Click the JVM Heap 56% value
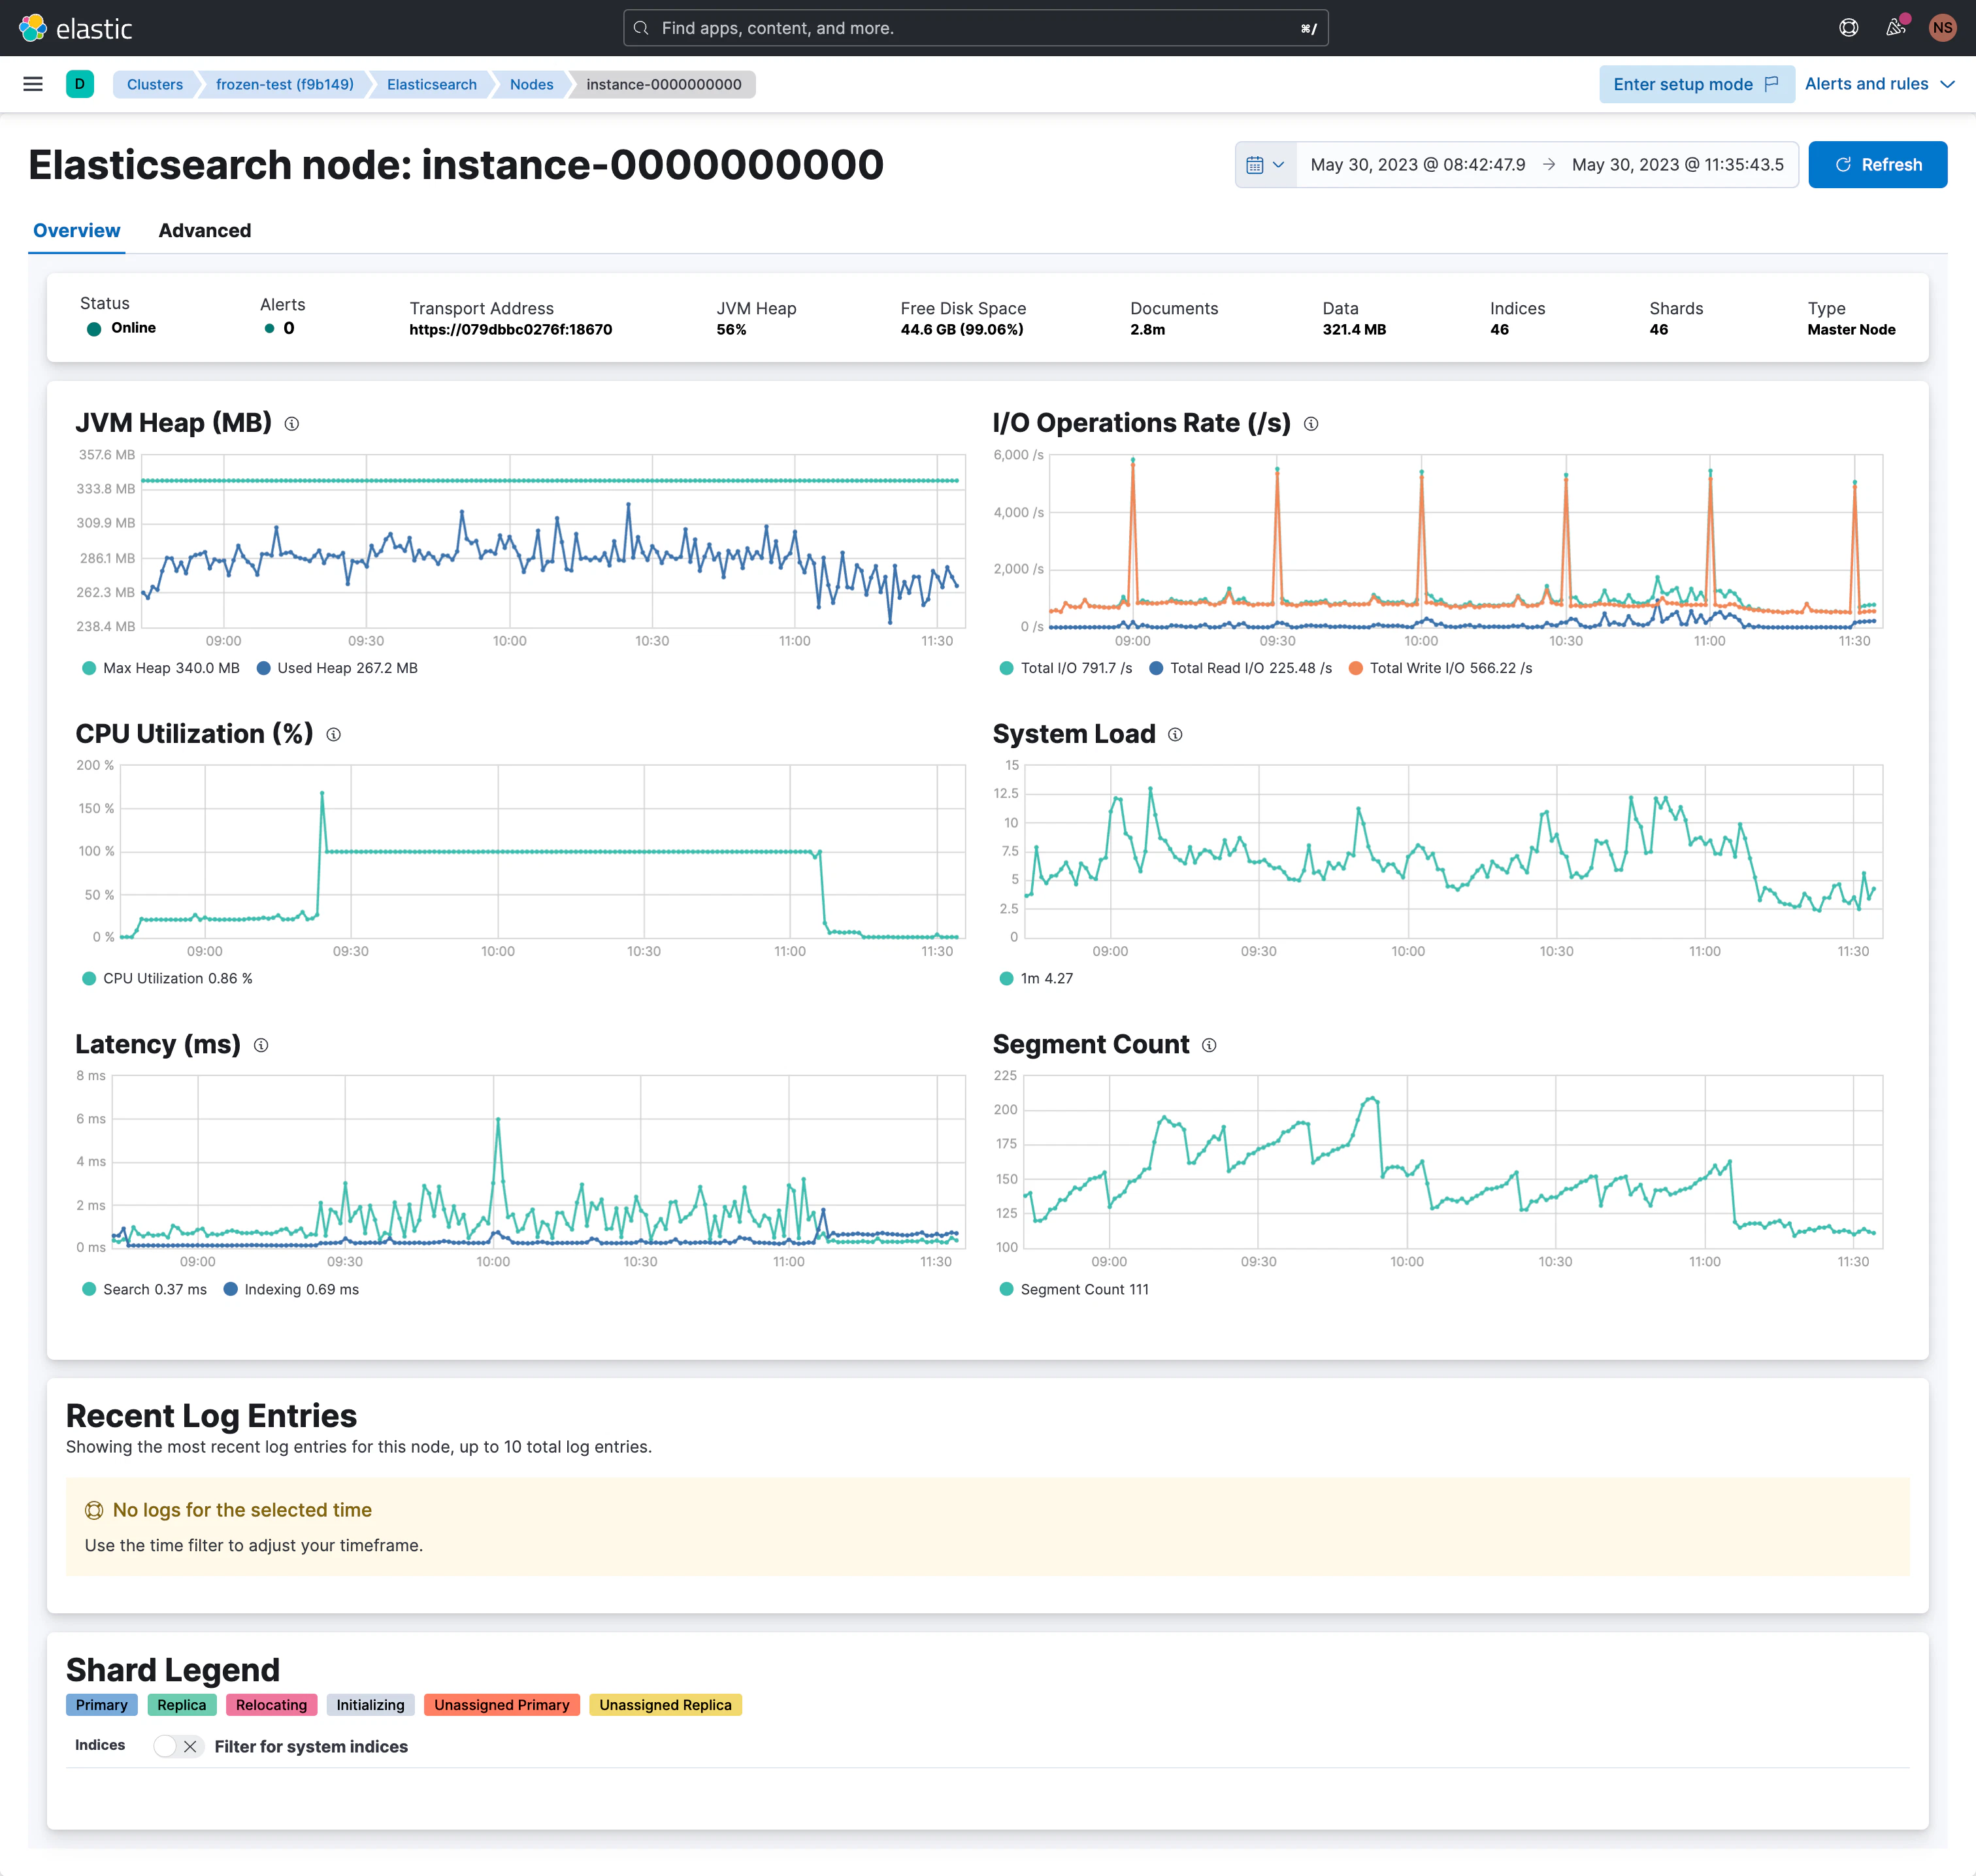This screenshot has height=1876, width=1976. pos(732,330)
